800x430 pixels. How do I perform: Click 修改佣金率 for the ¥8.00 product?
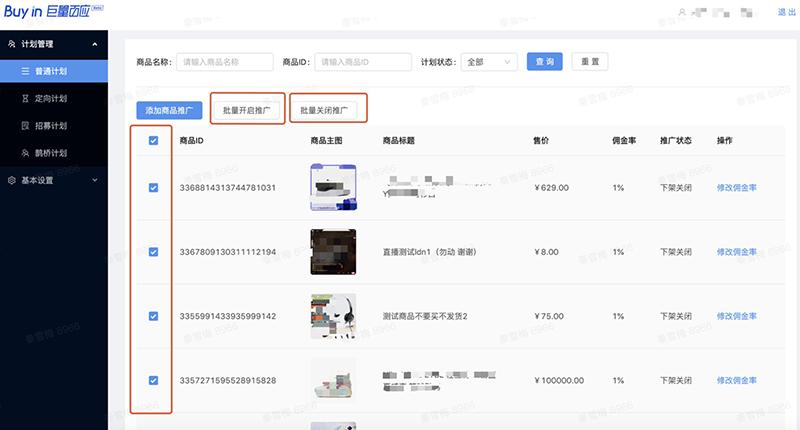pyautogui.click(x=737, y=252)
